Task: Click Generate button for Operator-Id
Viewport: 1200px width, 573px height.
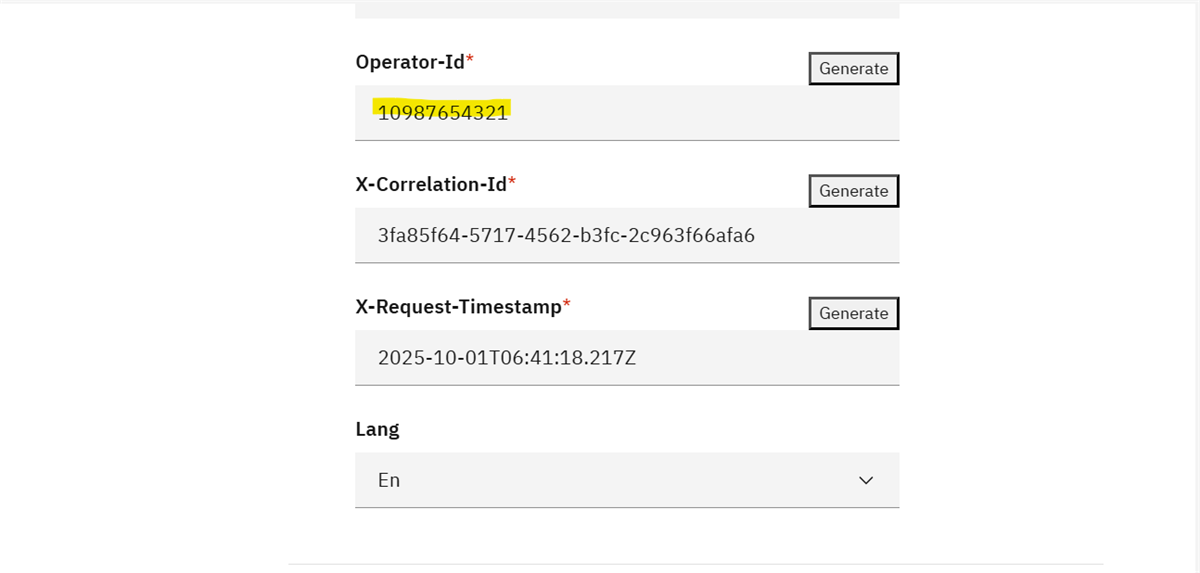Action: [x=853, y=68]
